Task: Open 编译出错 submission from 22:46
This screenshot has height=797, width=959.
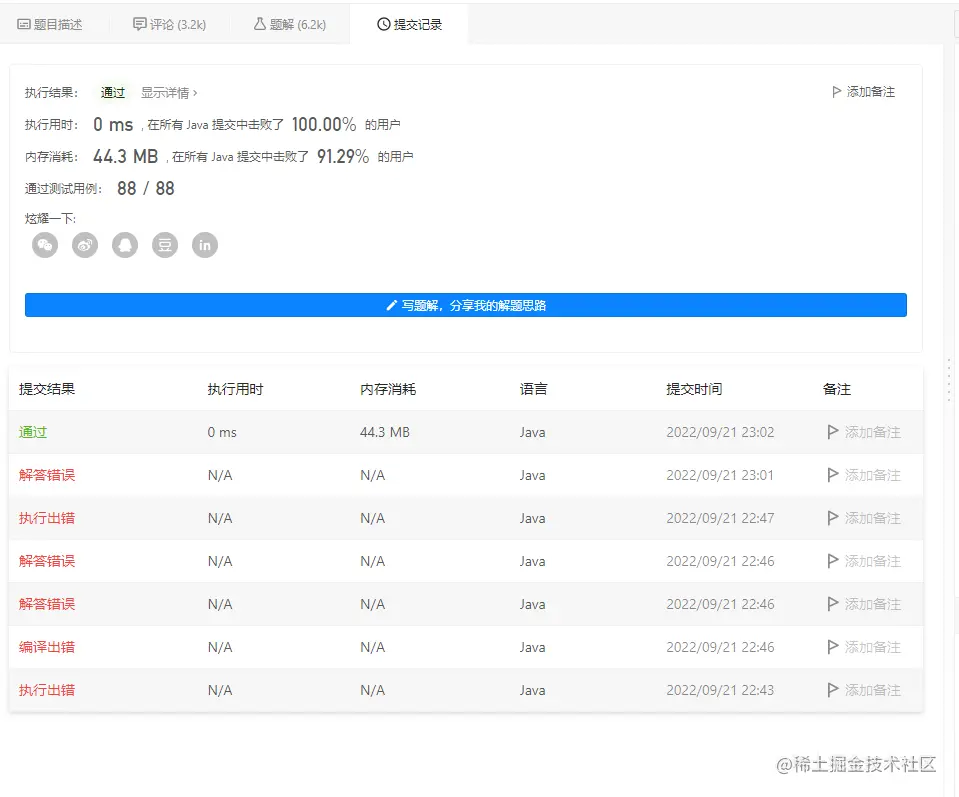Action: click(x=46, y=647)
